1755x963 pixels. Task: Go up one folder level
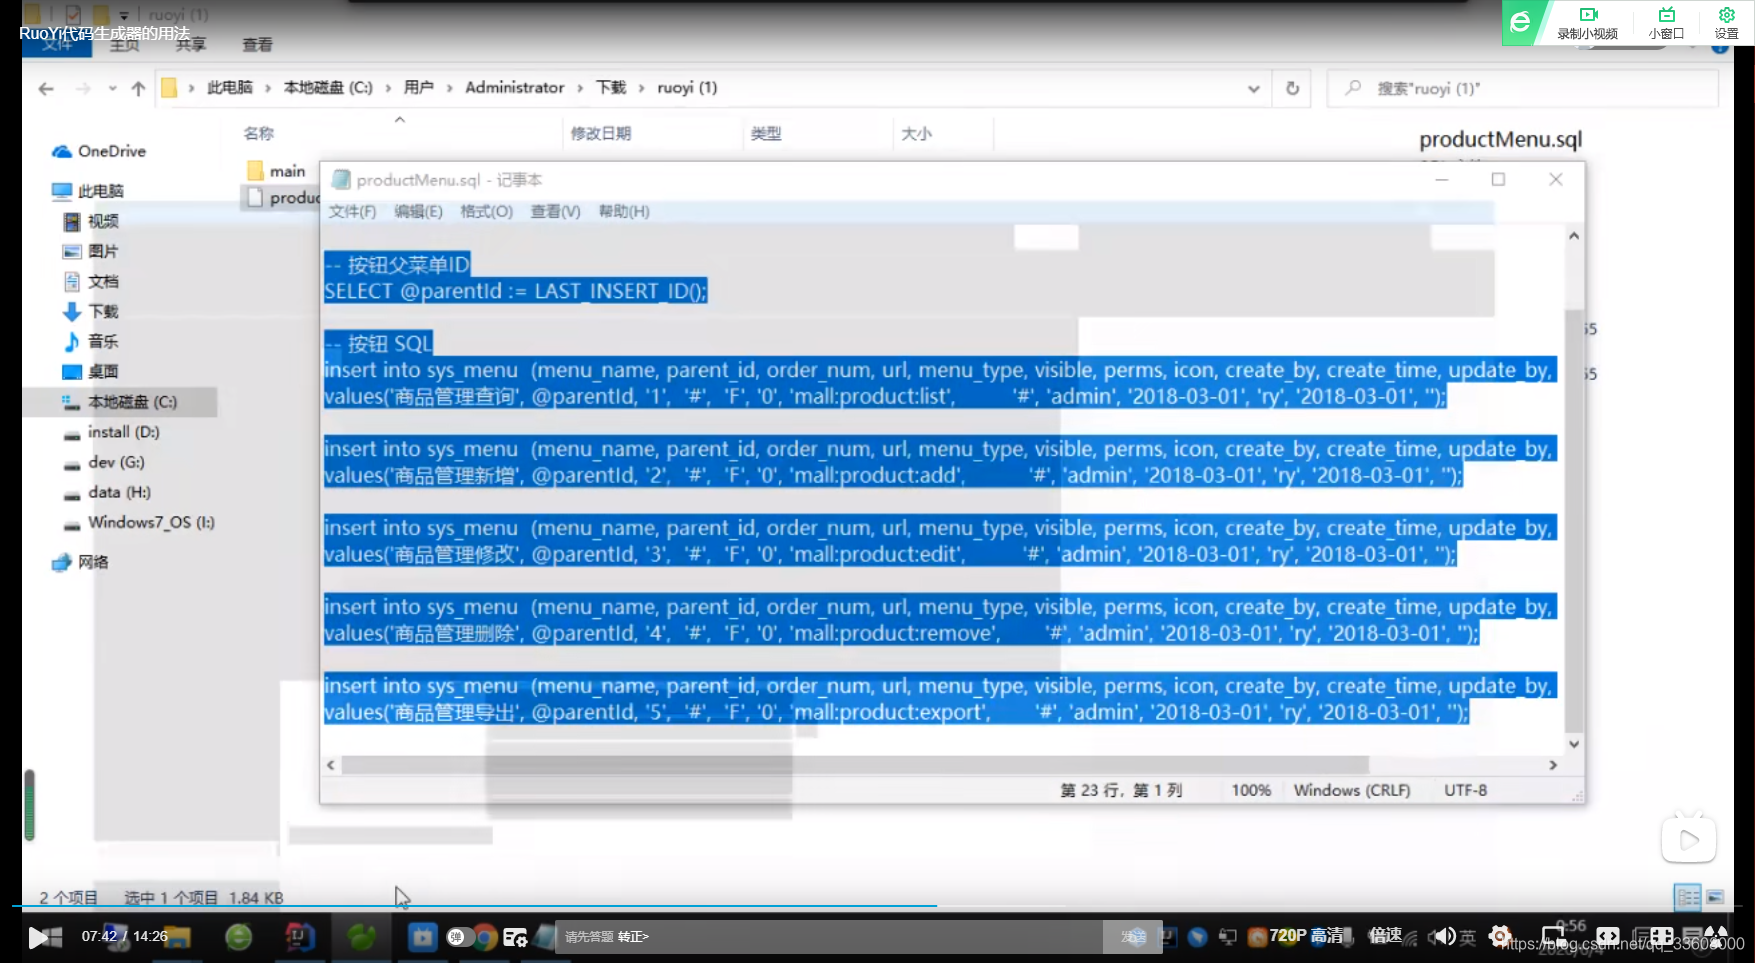(138, 88)
